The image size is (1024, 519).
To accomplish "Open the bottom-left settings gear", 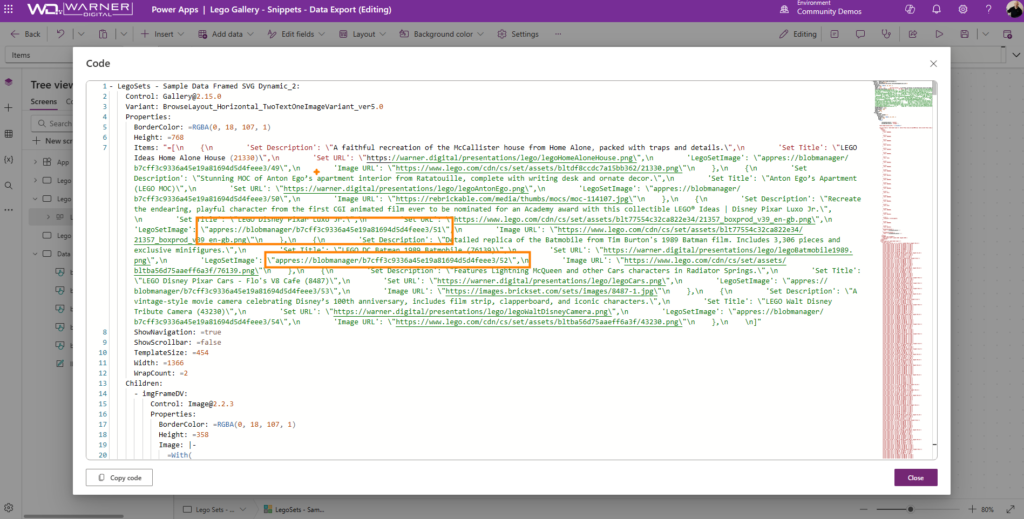I will [x=8, y=507].
